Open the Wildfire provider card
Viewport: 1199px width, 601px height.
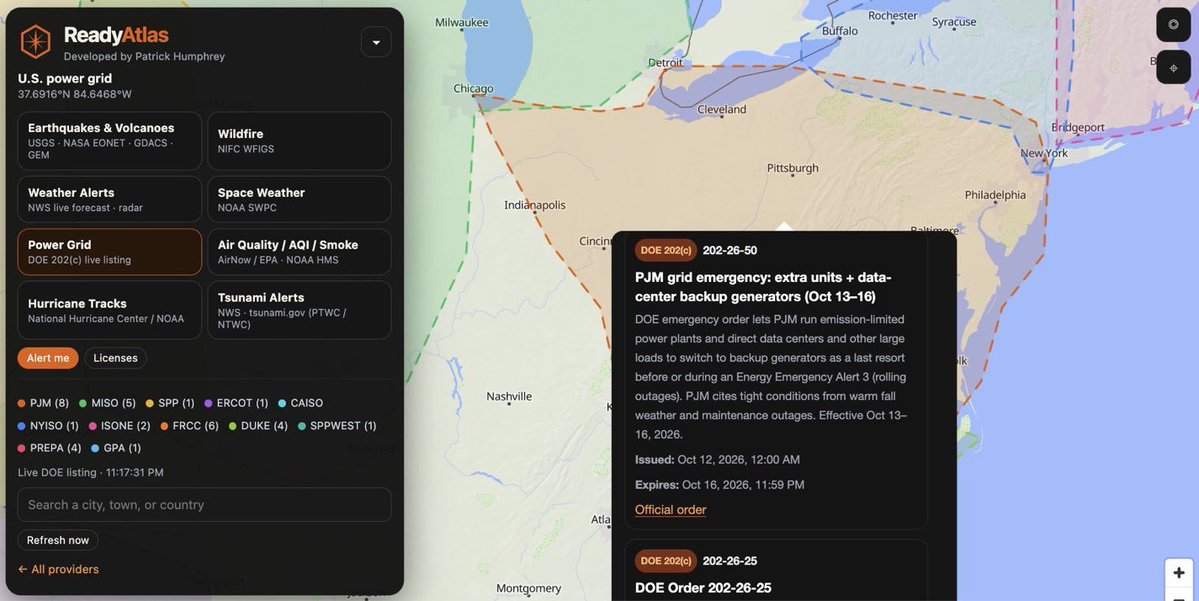pyautogui.click(x=299, y=141)
